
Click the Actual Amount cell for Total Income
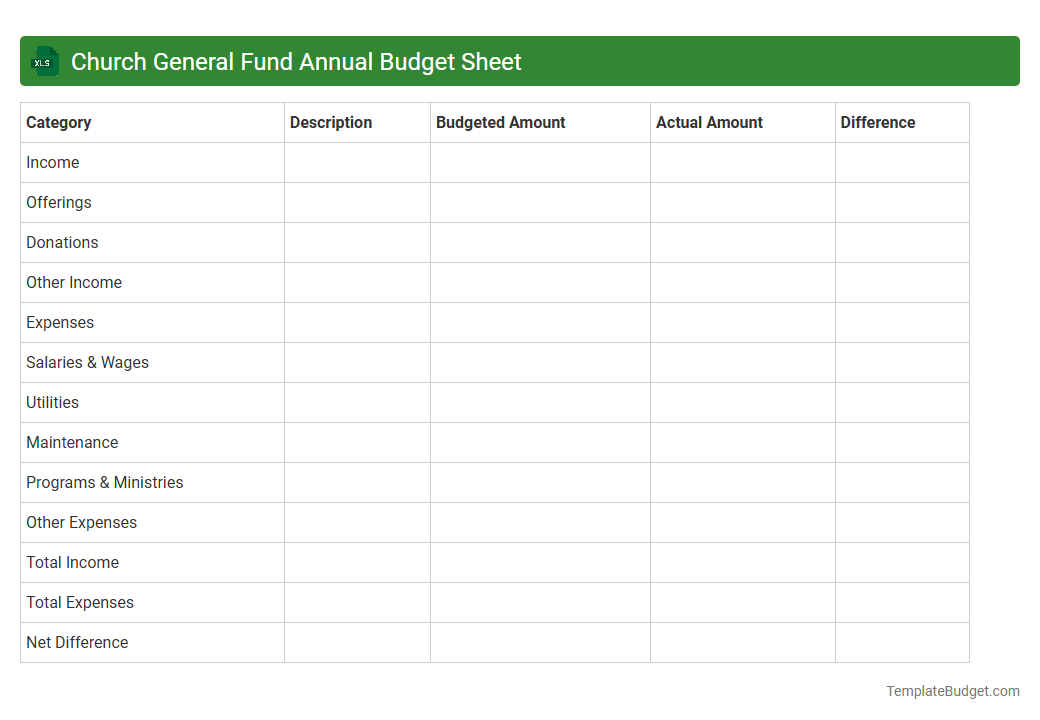pos(742,562)
